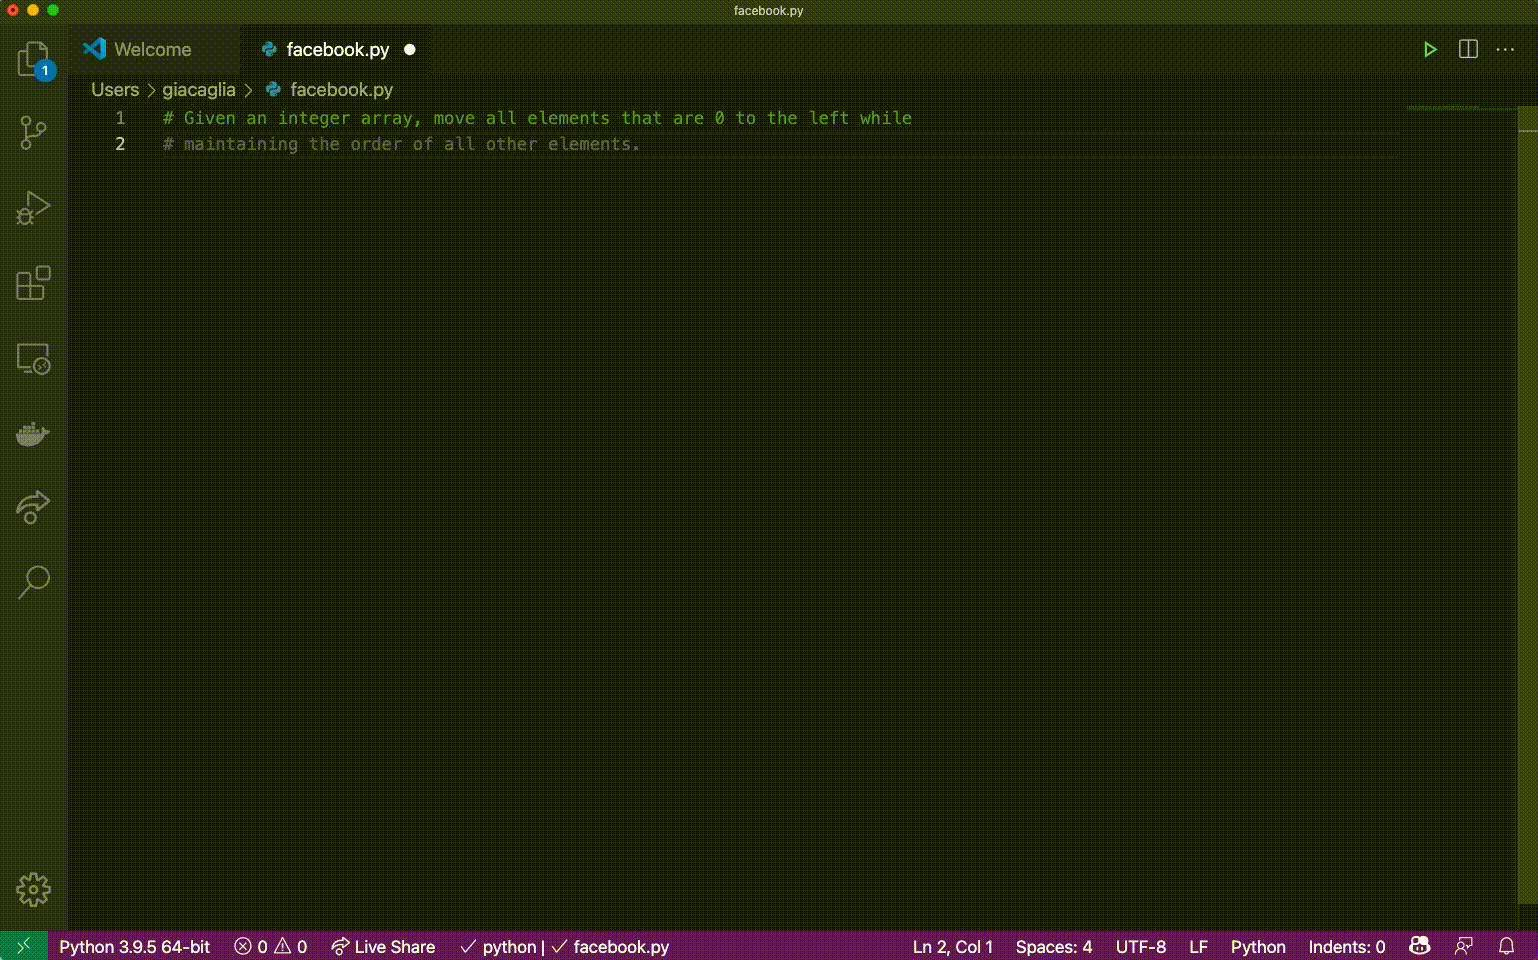
Task: Open the Extensions marketplace
Action: [33, 283]
